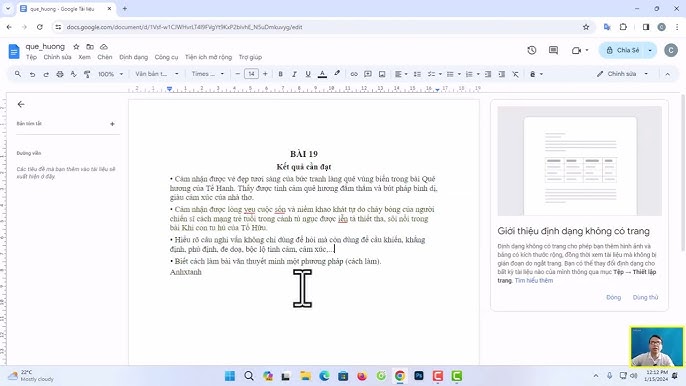Image resolution: width=686 pixels, height=386 pixels.
Task: Open the 'Chỉnh sửa' editing mode dropdown
Action: tap(622, 74)
